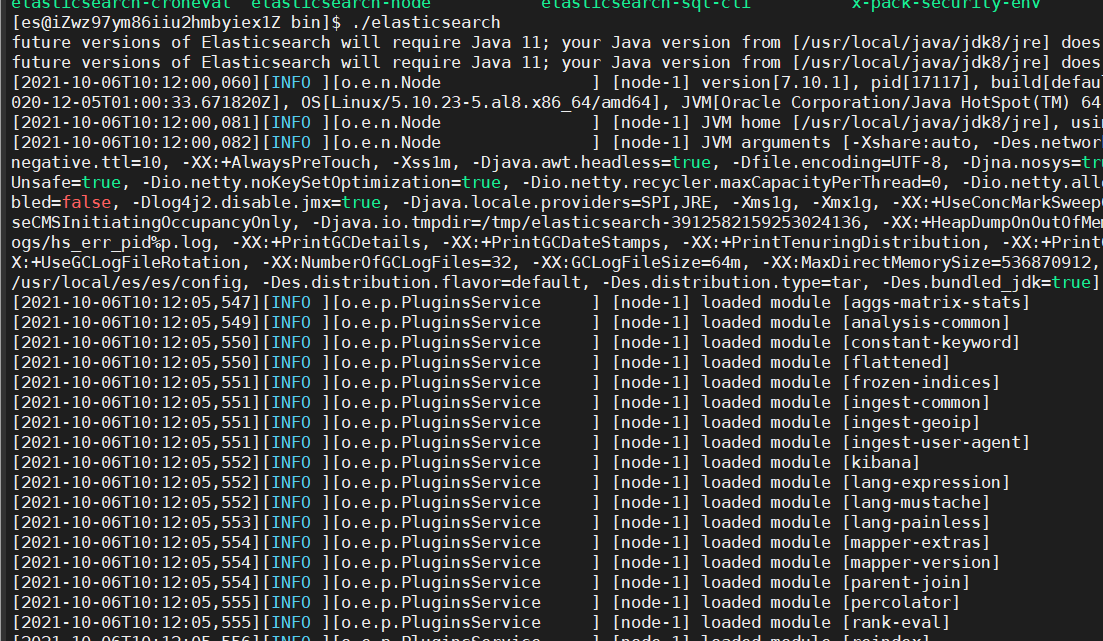Click o.e.p.PluginsService on the aggs-matrix-stats line
Viewport: 1103px width, 641px height.
(x=441, y=303)
